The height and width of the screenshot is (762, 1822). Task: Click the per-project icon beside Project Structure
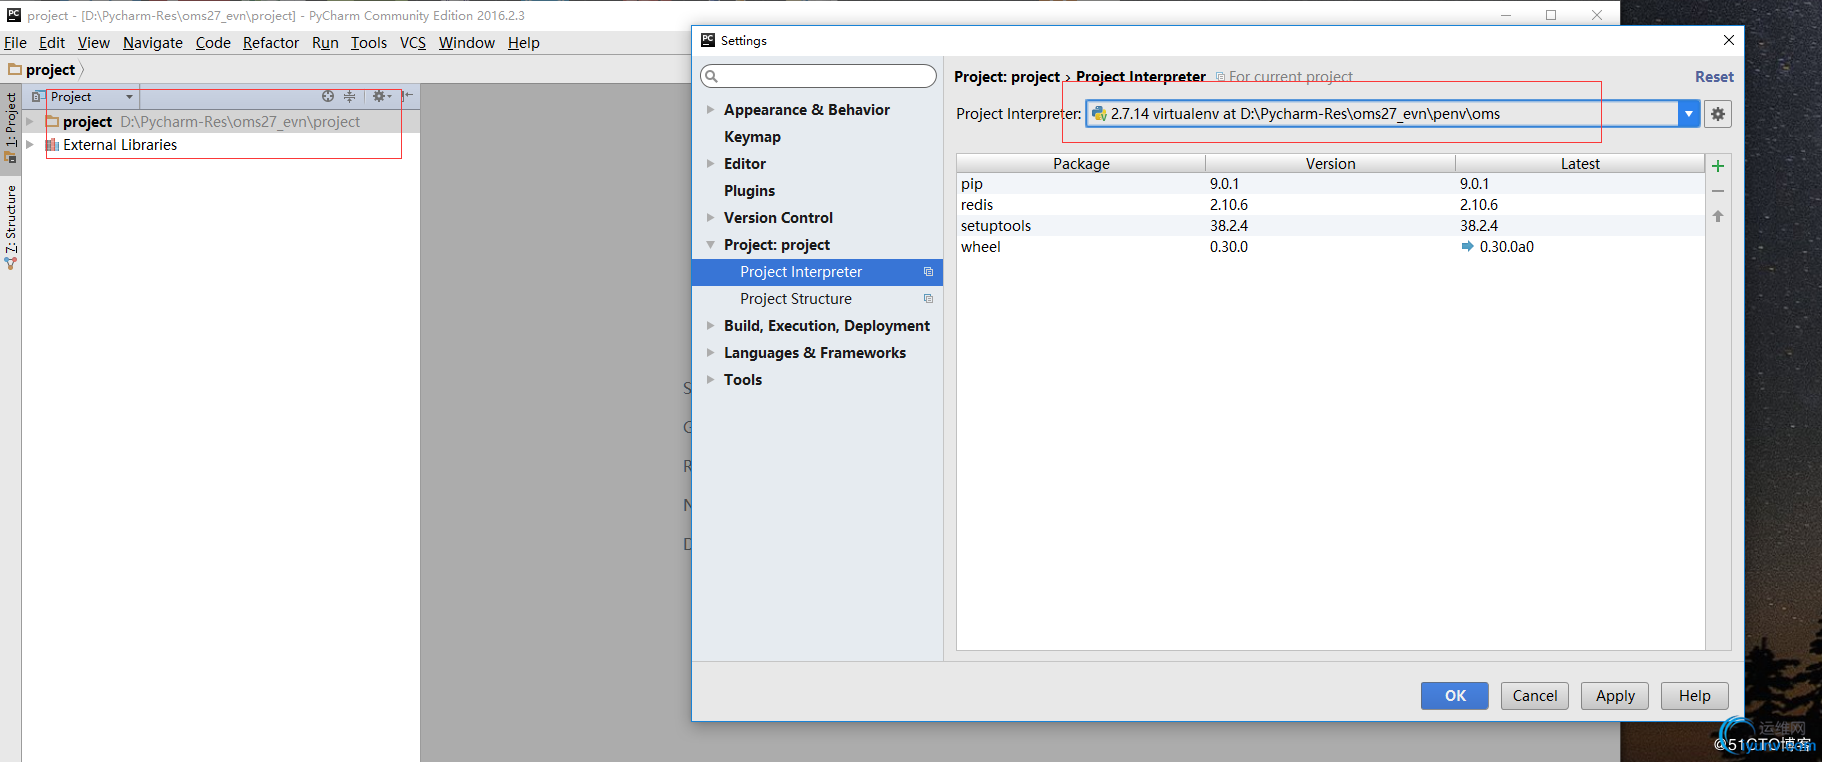click(928, 299)
